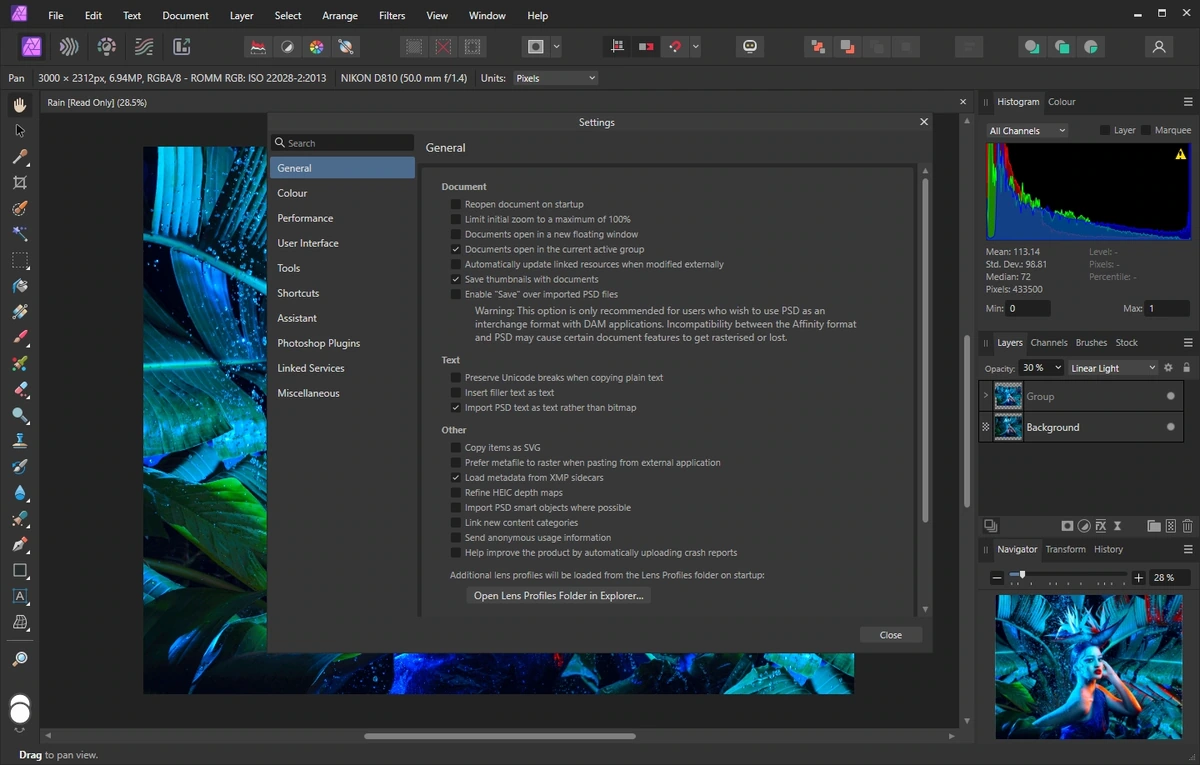This screenshot has height=765, width=1200.
Task: Apply Auto Levels from toolbar
Action: (258, 46)
